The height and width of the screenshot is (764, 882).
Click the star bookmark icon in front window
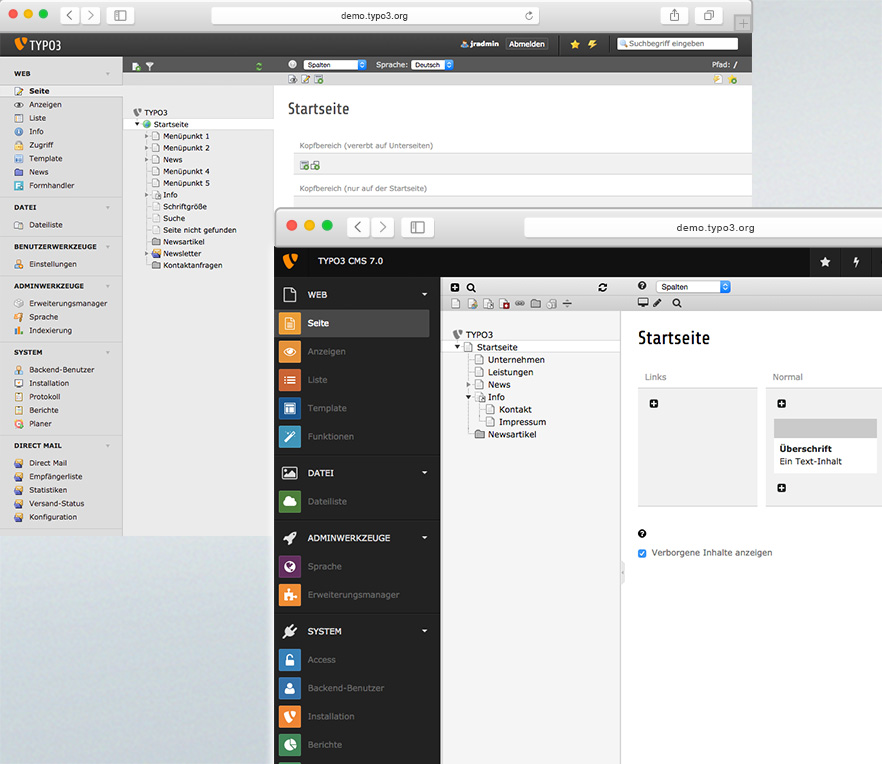coord(825,262)
